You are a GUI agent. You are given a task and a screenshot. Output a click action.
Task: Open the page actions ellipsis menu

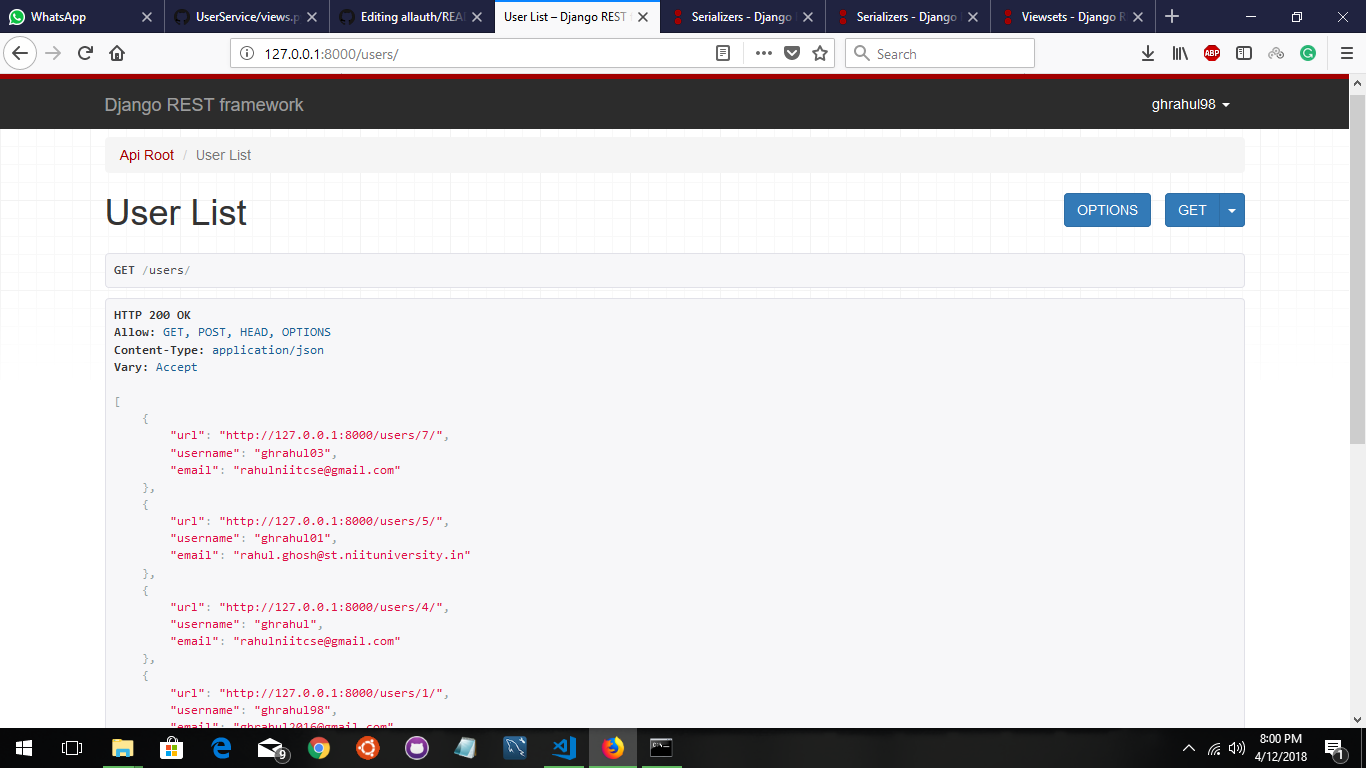tap(763, 53)
